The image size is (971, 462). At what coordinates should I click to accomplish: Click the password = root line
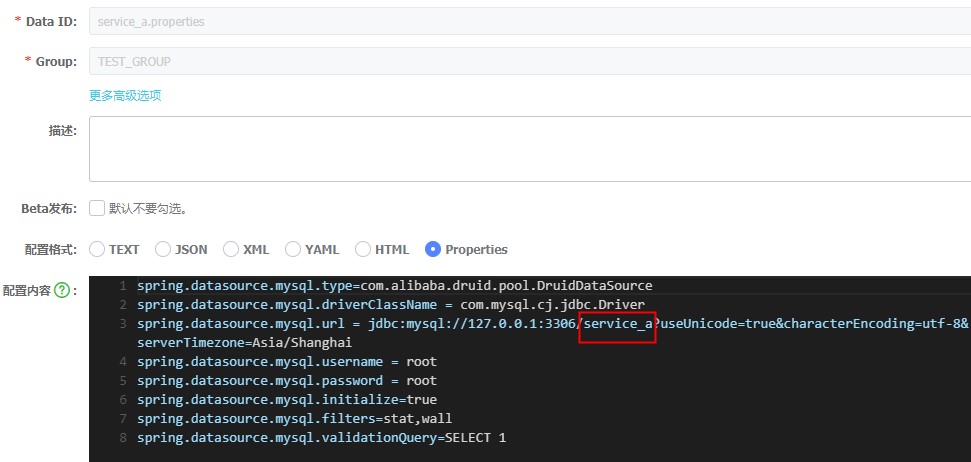tap(287, 380)
